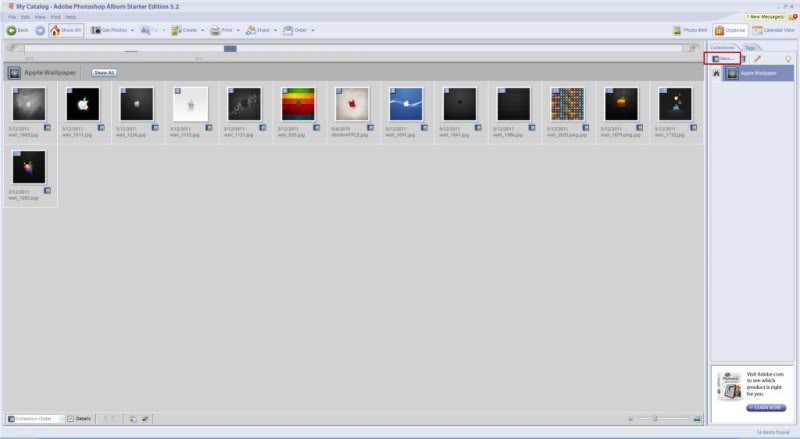Viewport: 800px width, 439px height.
Task: Select the blue wallpaper thumbnail
Action: (x=406, y=104)
